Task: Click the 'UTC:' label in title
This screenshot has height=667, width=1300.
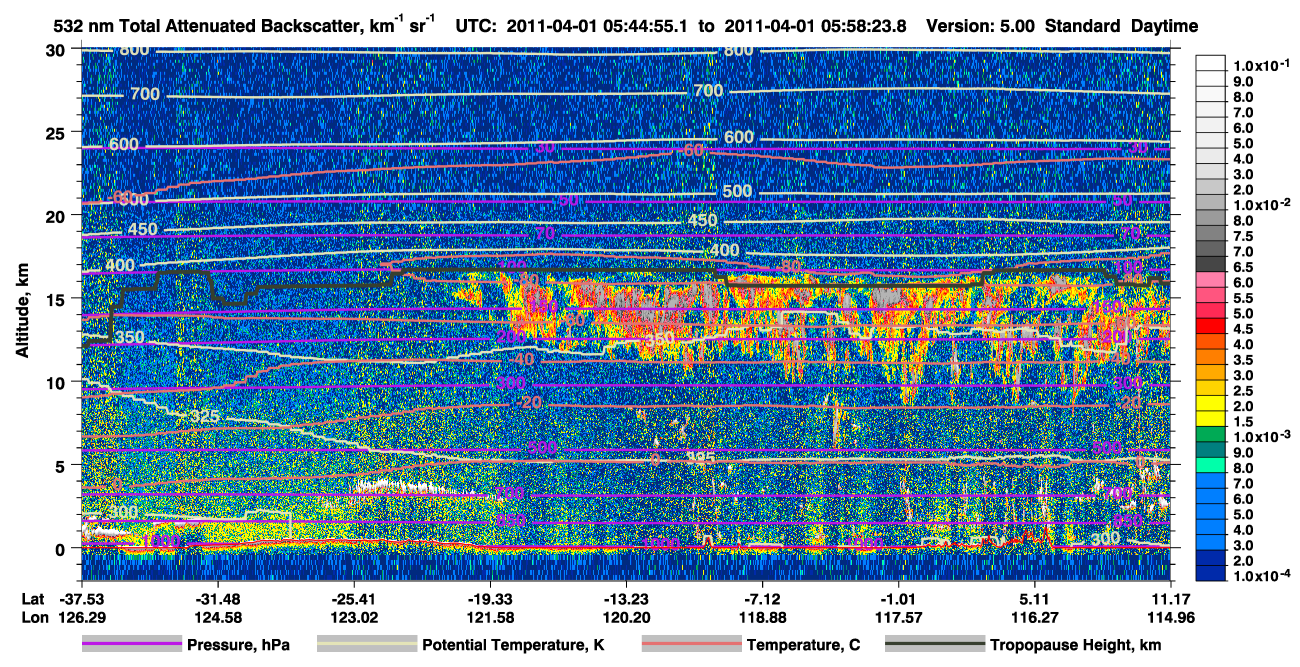Action: tap(477, 27)
